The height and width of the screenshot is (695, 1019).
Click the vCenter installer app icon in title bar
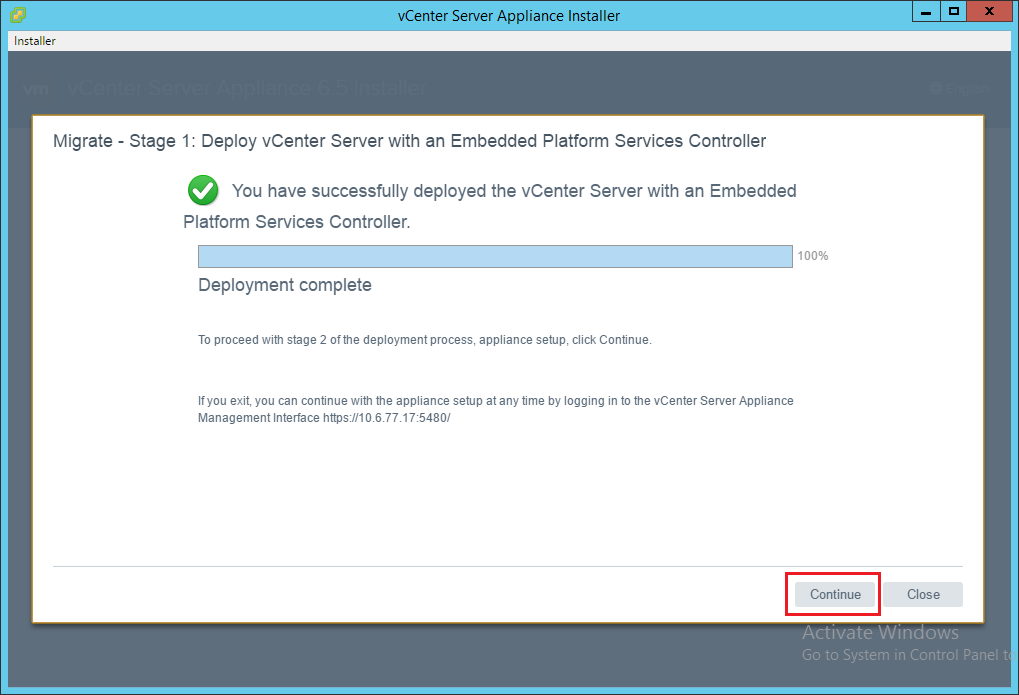[18, 14]
